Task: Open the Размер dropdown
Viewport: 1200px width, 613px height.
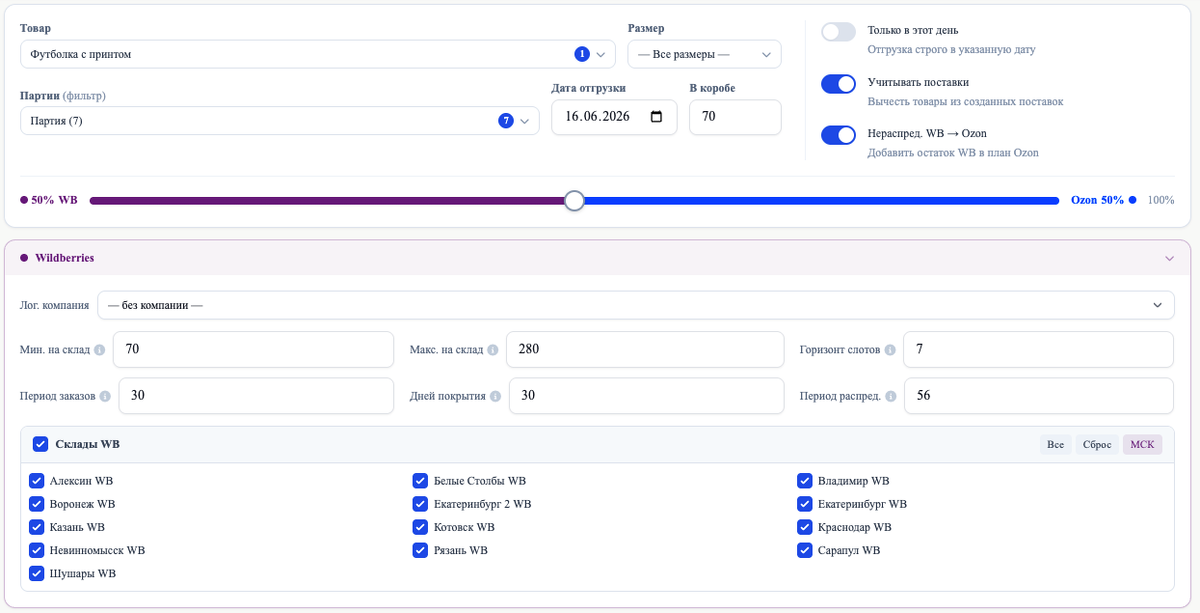Action: click(x=704, y=54)
